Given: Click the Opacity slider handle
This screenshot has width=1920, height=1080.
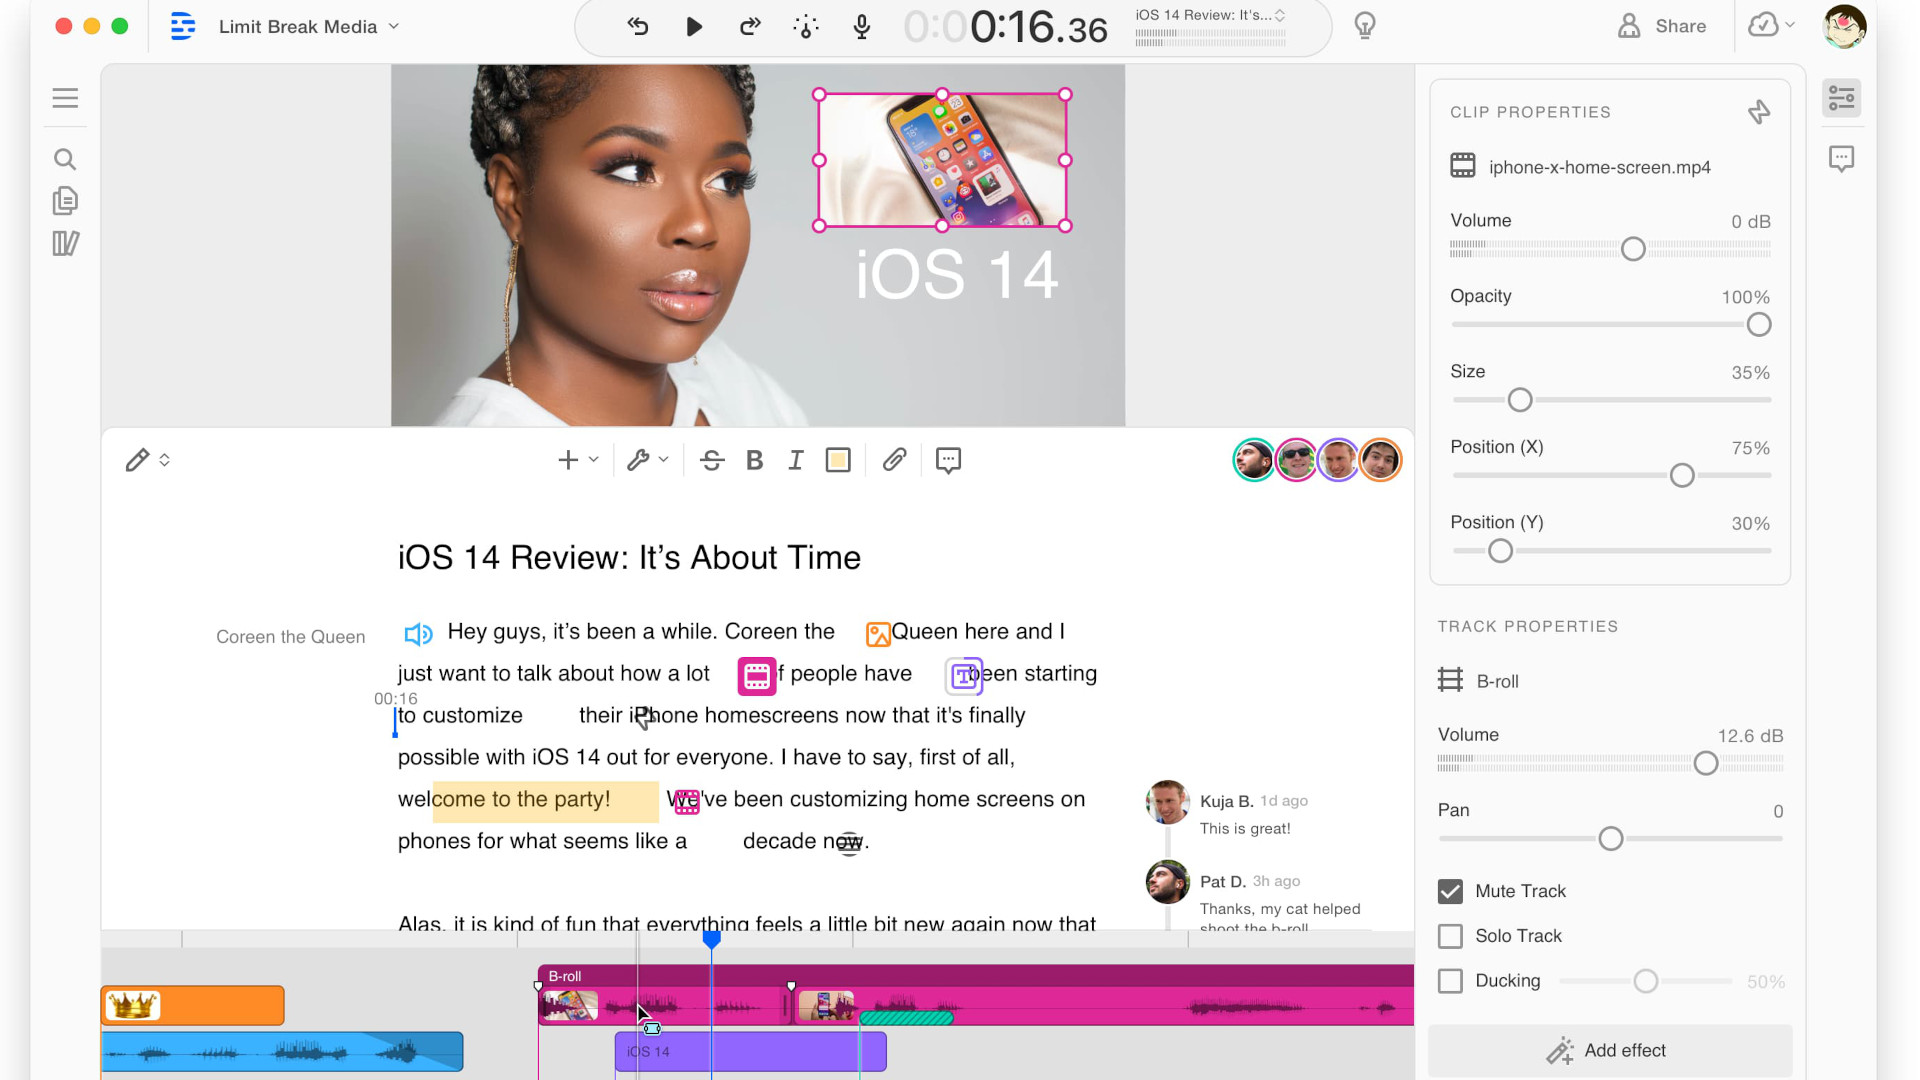Looking at the screenshot, I should [x=1758, y=325].
